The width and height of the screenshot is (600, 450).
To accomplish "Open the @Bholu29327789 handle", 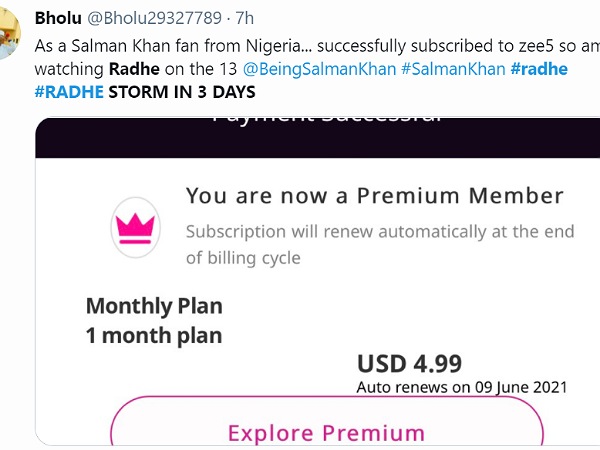I will 154,19.
